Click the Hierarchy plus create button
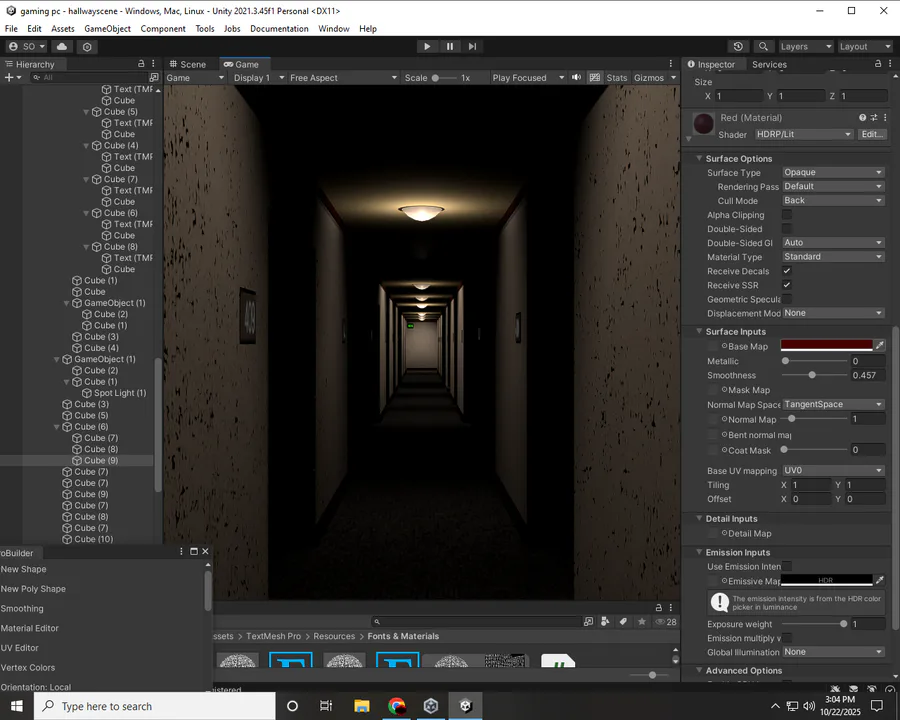Screen dimensions: 900x720 [x=13, y=78]
